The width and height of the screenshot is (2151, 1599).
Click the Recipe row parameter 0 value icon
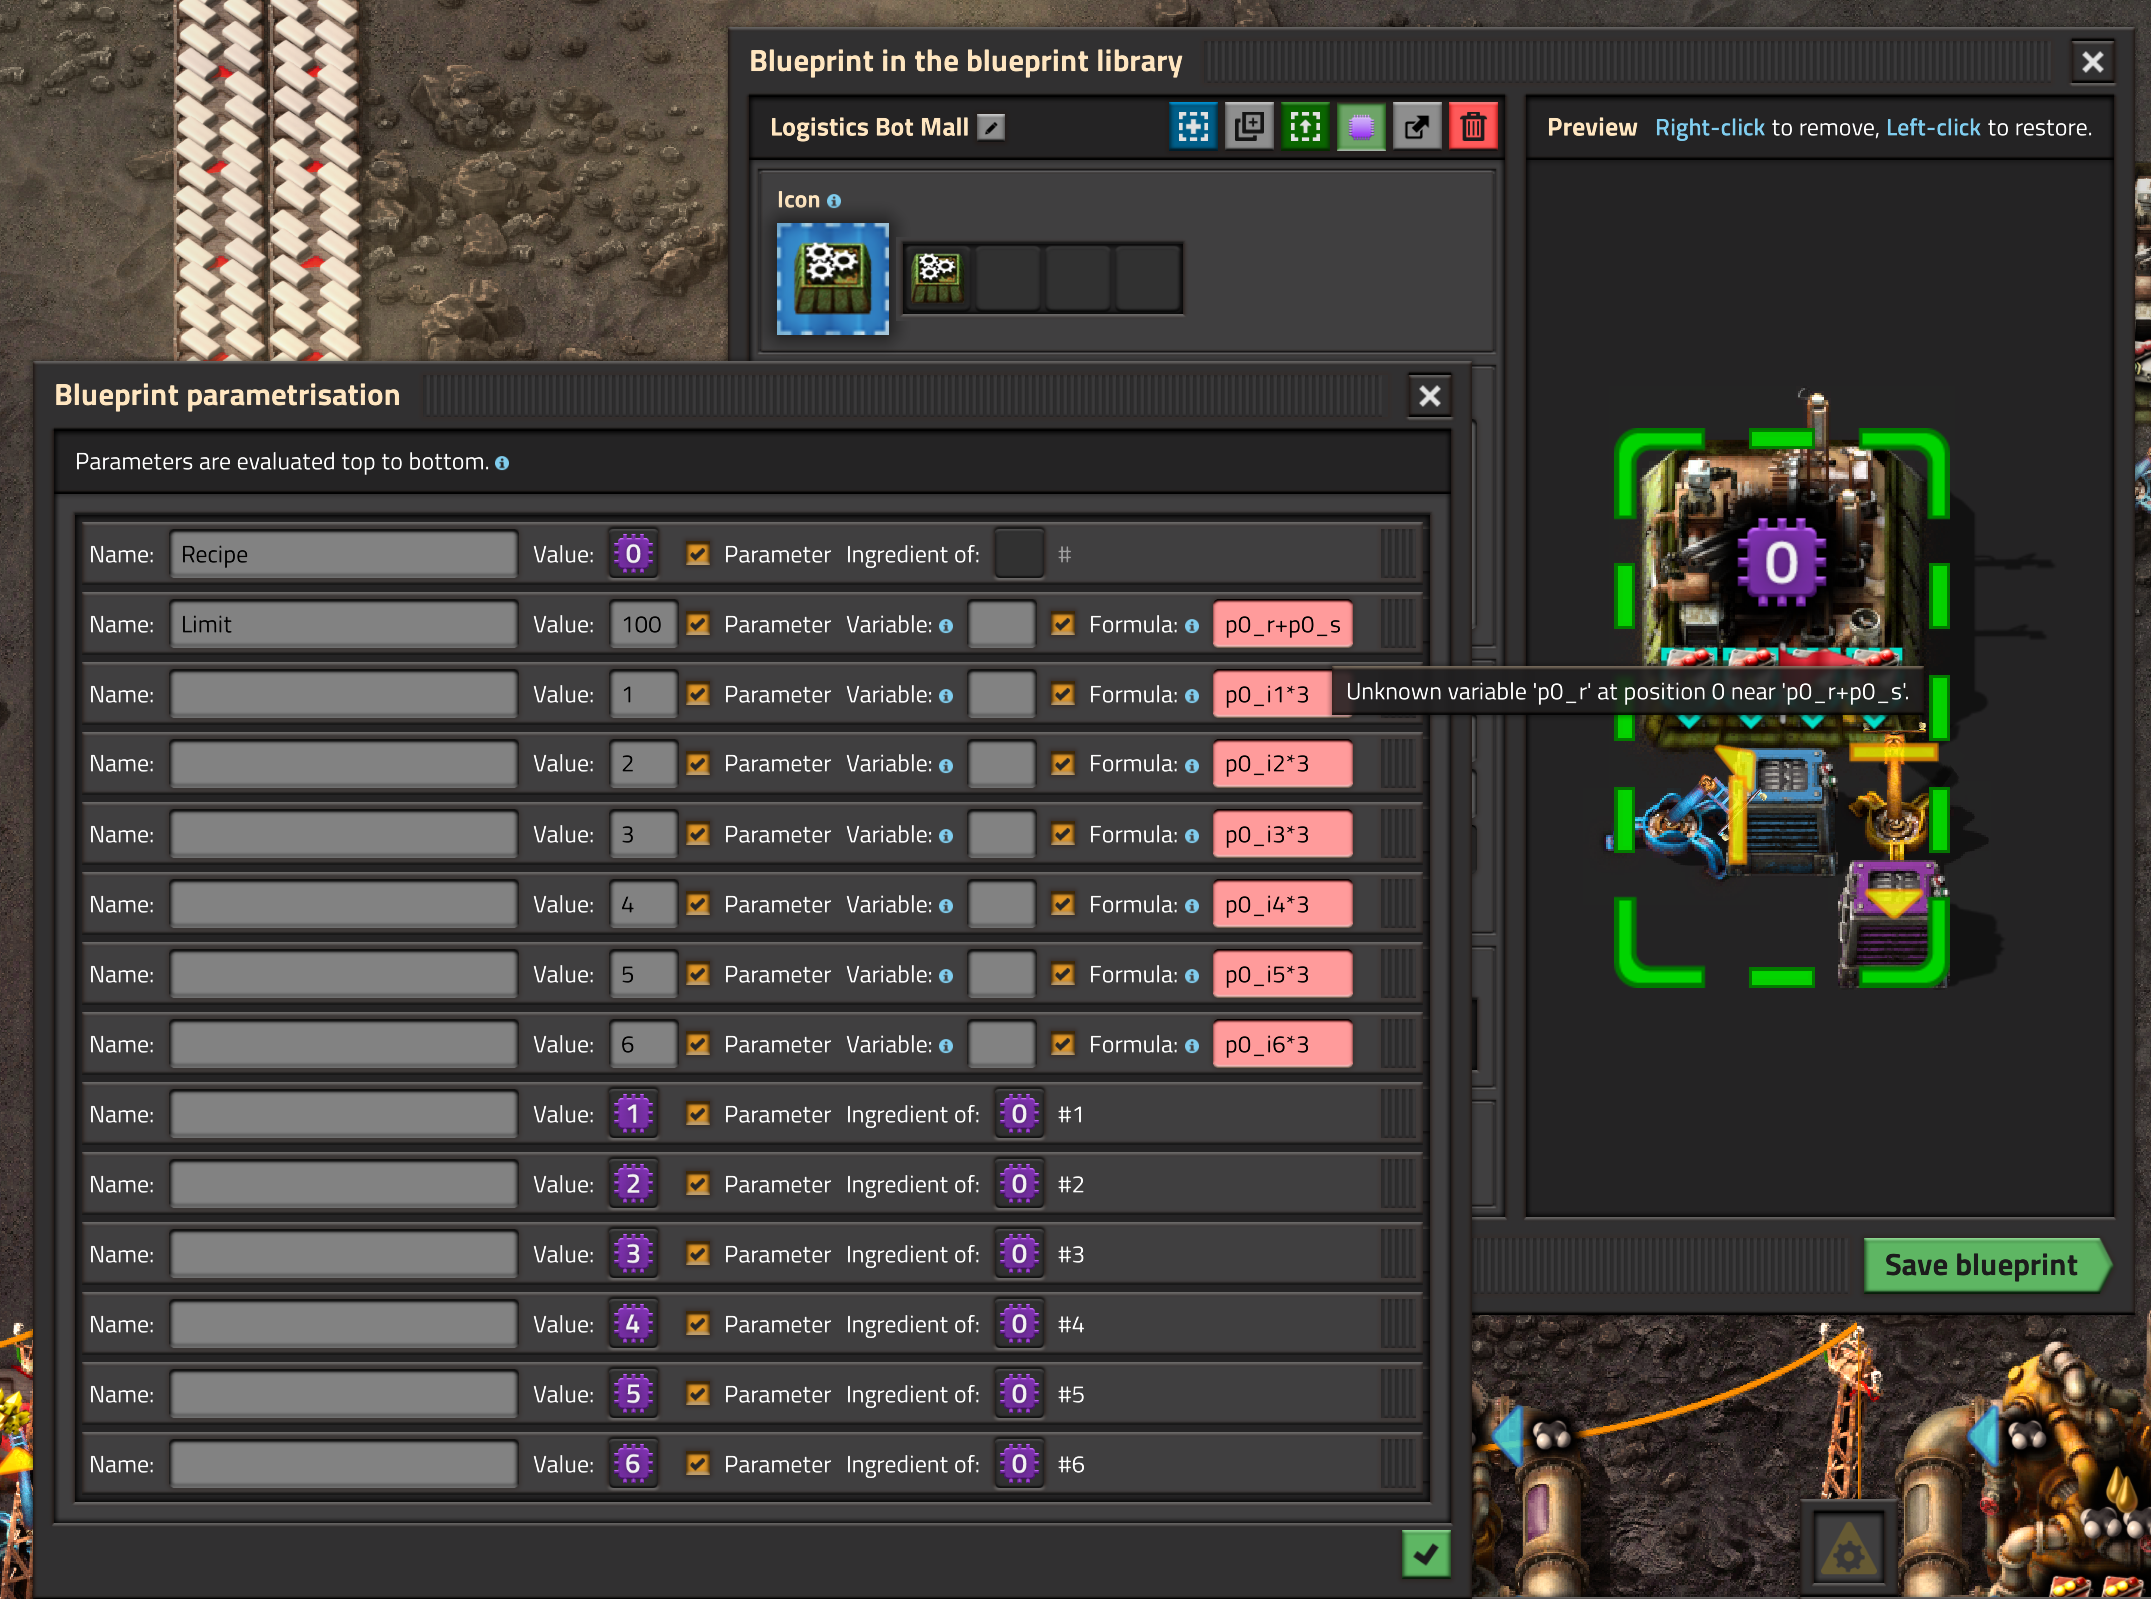(x=633, y=554)
